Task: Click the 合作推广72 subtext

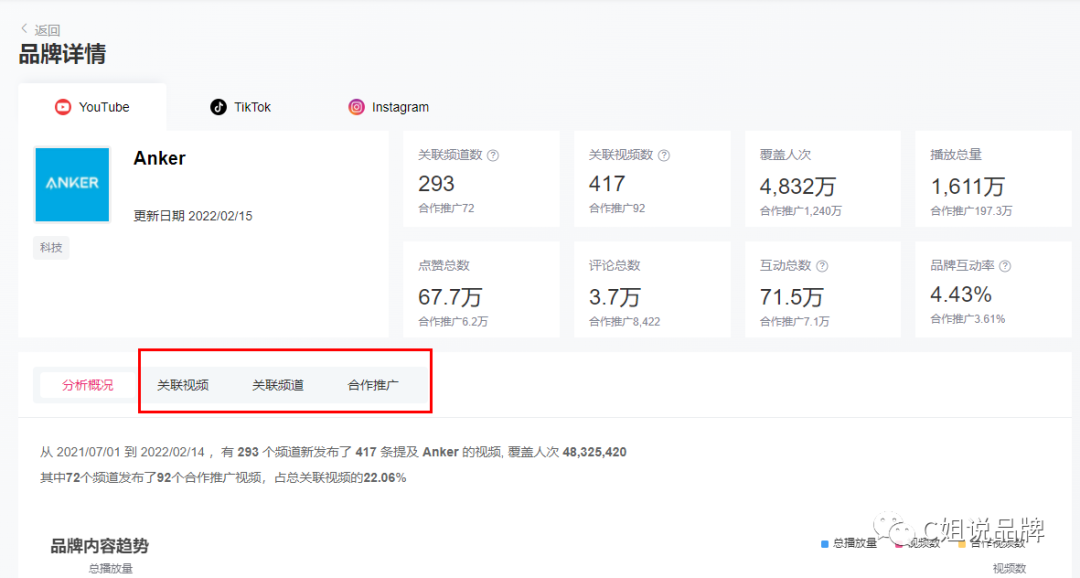Action: (446, 208)
